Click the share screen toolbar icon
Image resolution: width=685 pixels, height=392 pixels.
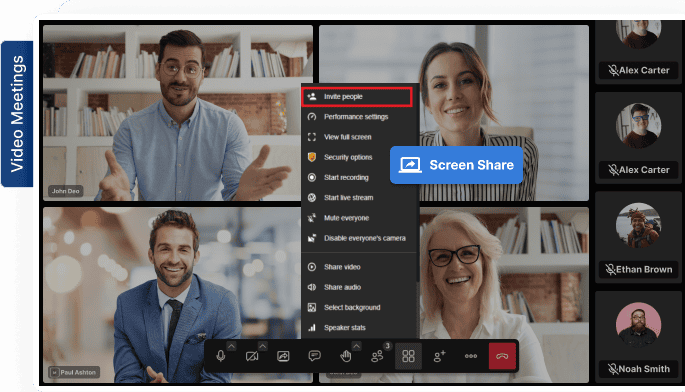(283, 356)
